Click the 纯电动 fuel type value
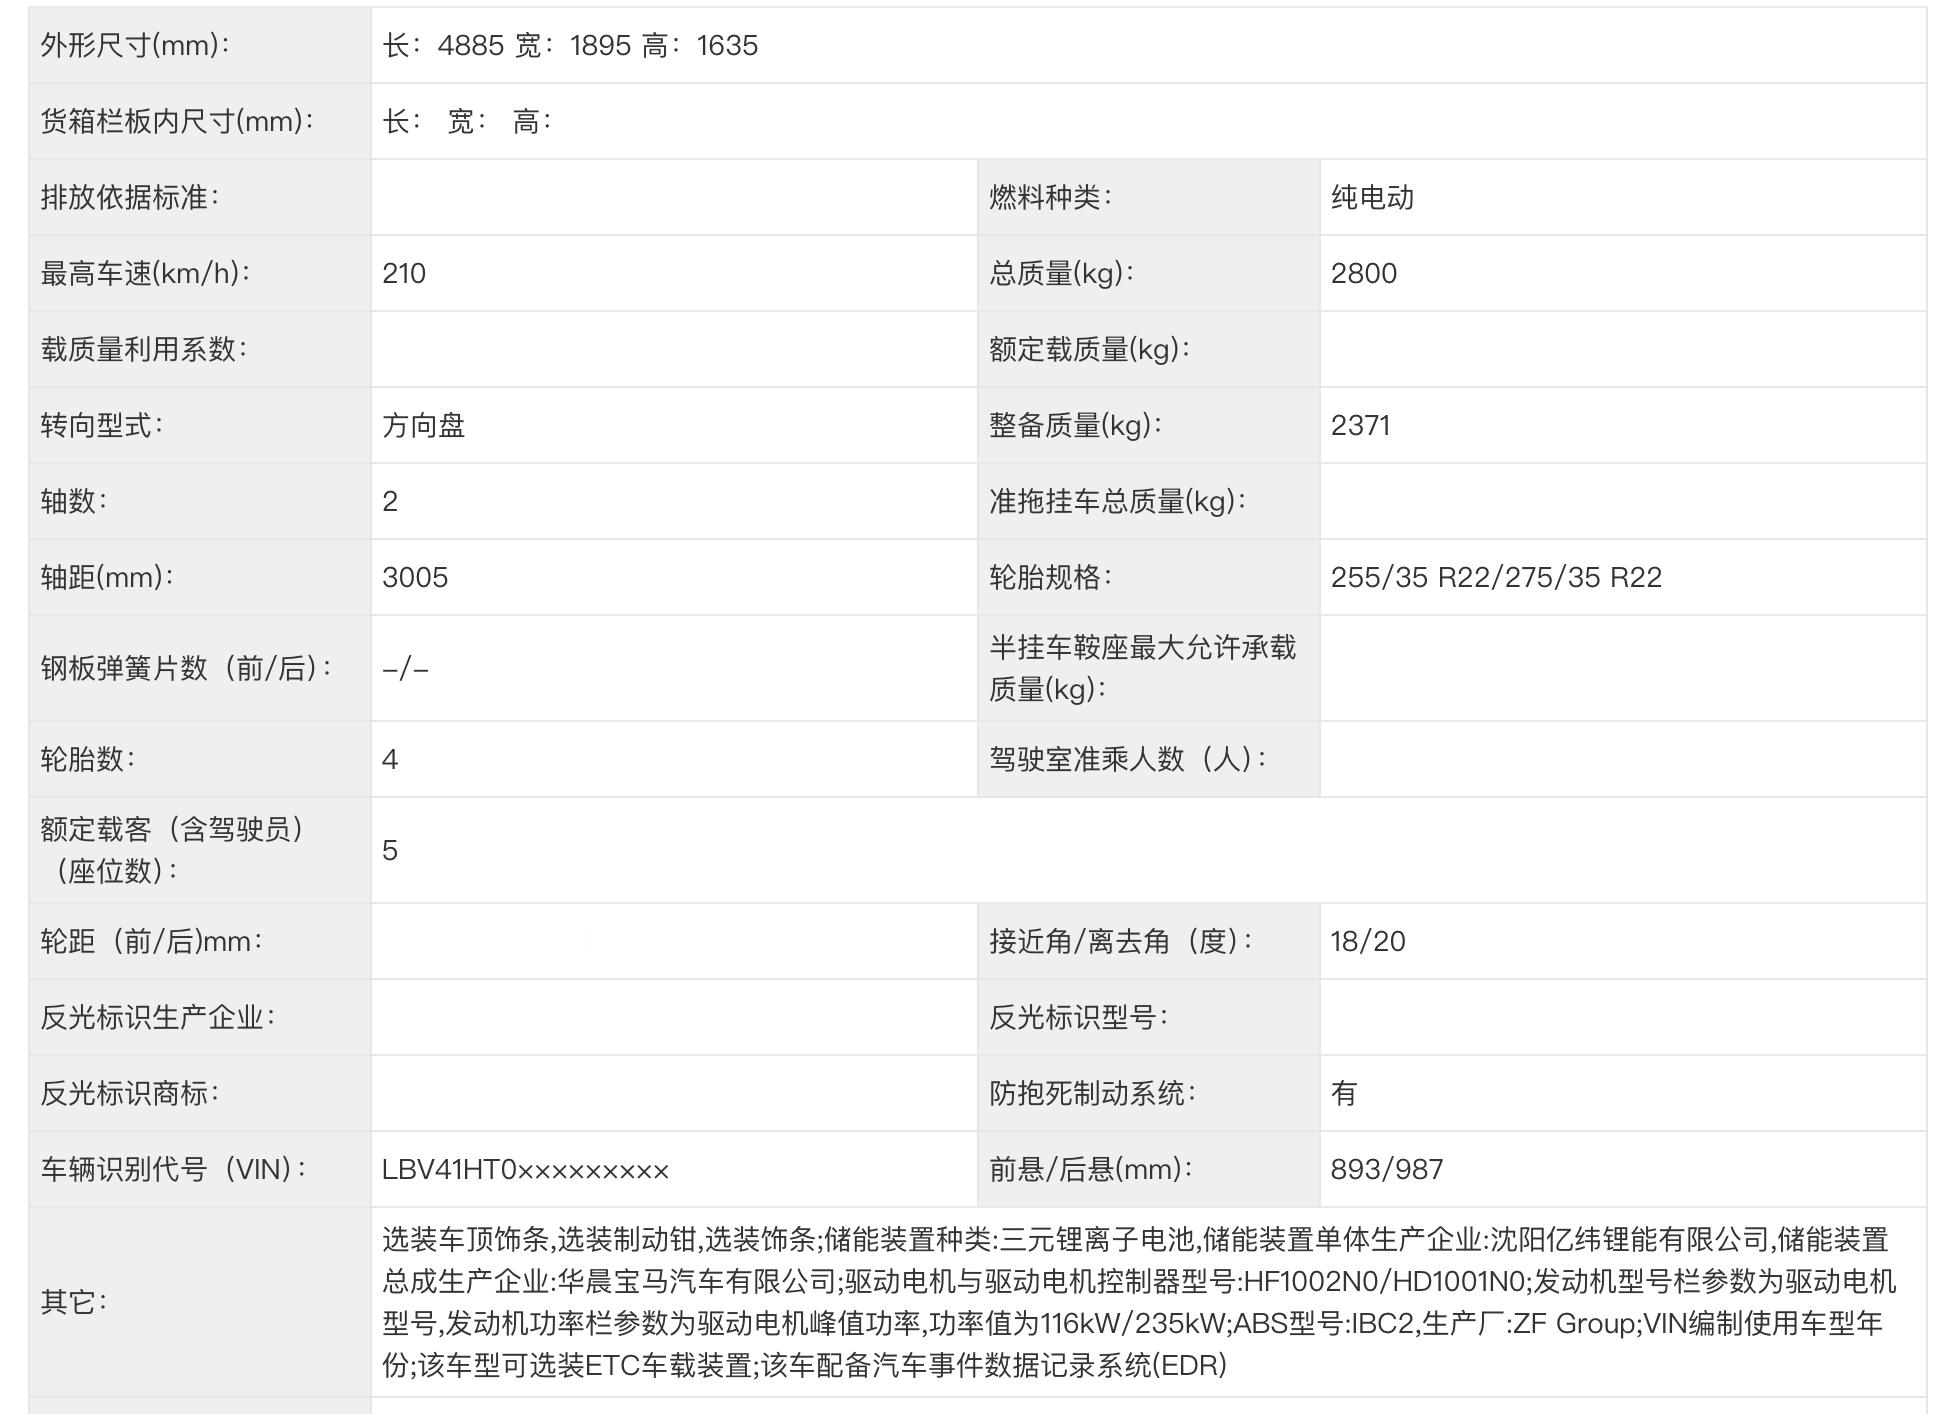 click(x=1372, y=198)
